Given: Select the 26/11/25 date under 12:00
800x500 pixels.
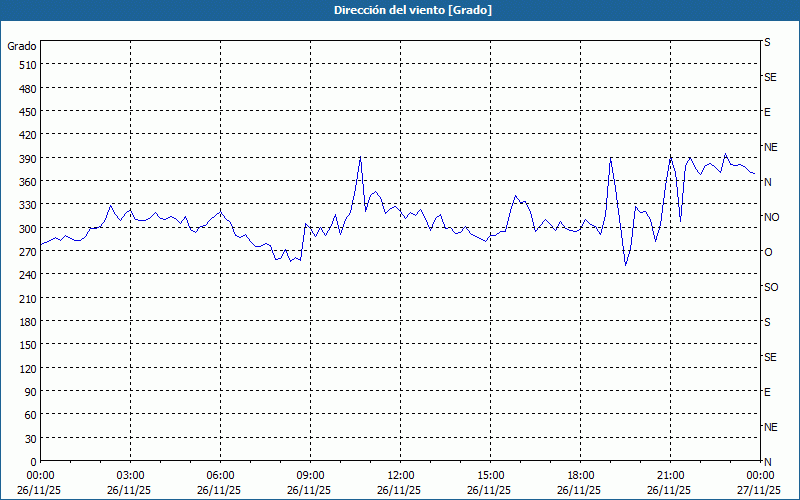Looking at the screenshot, I should tap(399, 490).
